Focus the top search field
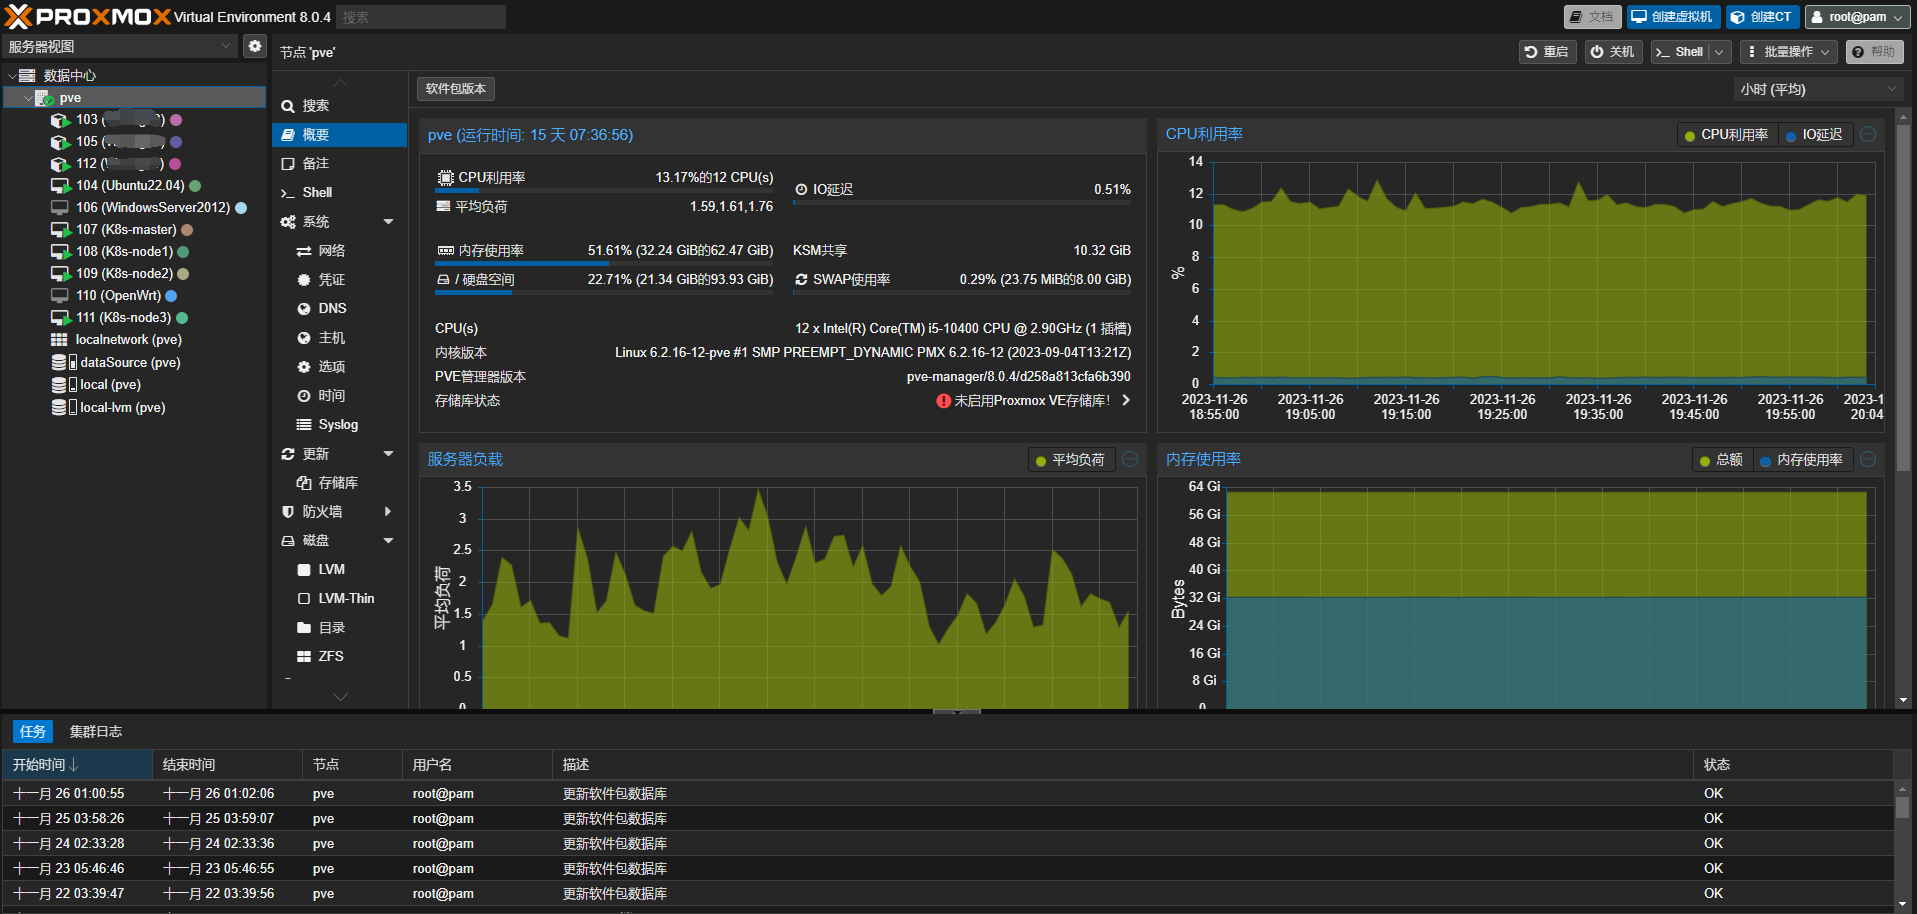 click(x=420, y=17)
